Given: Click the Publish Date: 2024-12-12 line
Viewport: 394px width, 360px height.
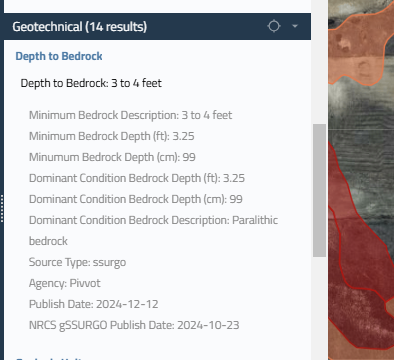Looking at the screenshot, I should [x=94, y=304].
